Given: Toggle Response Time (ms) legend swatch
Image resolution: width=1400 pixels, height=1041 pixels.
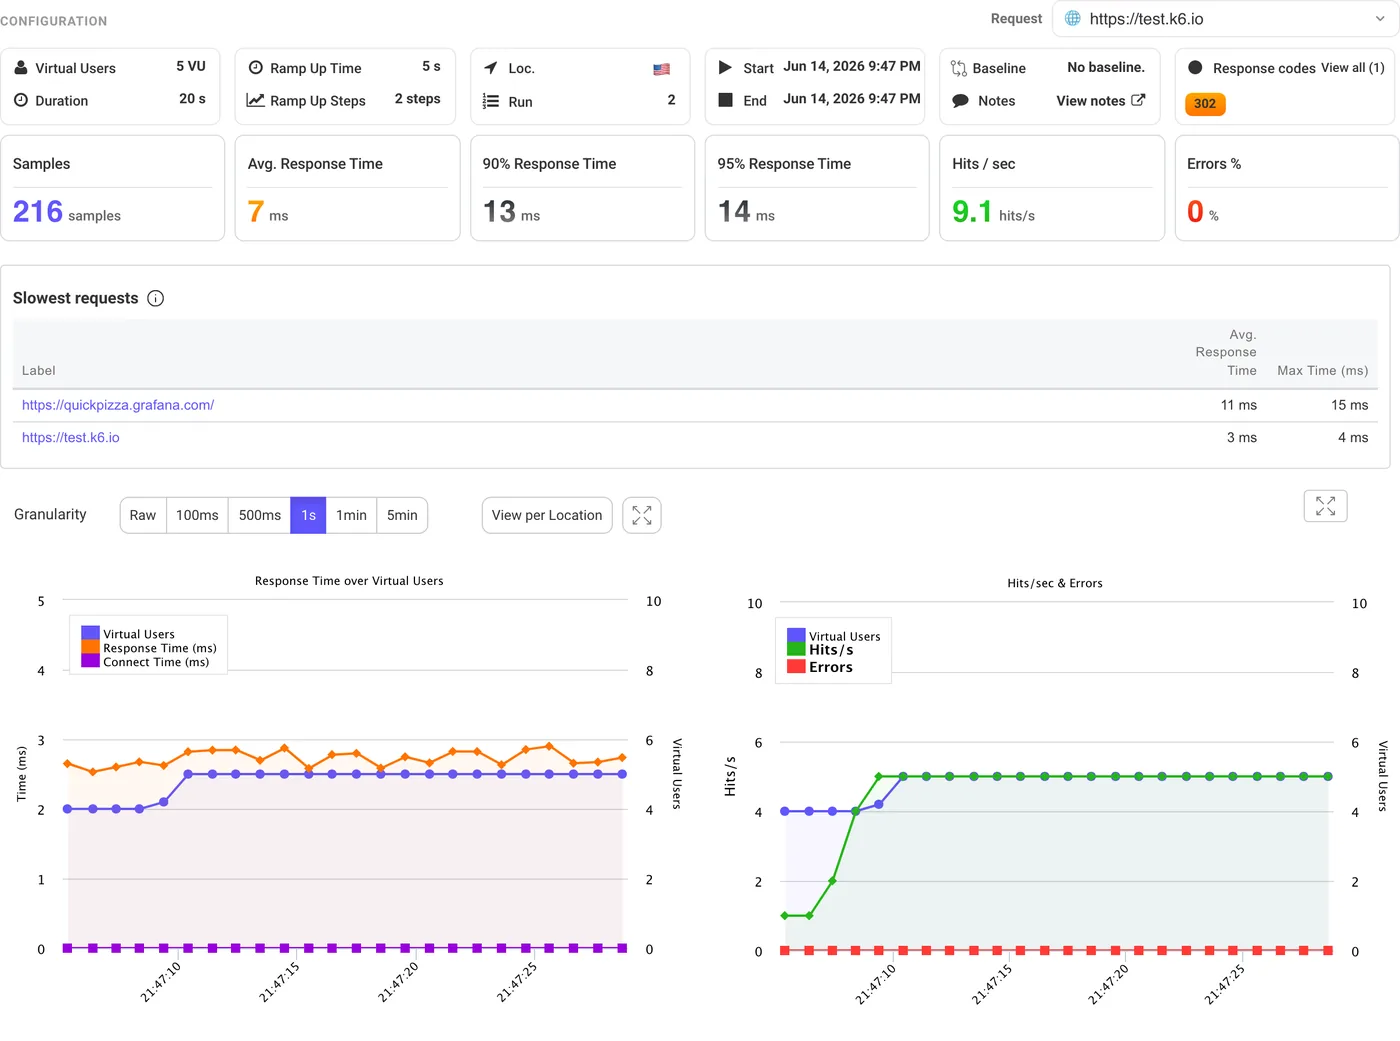Looking at the screenshot, I should coord(91,648).
